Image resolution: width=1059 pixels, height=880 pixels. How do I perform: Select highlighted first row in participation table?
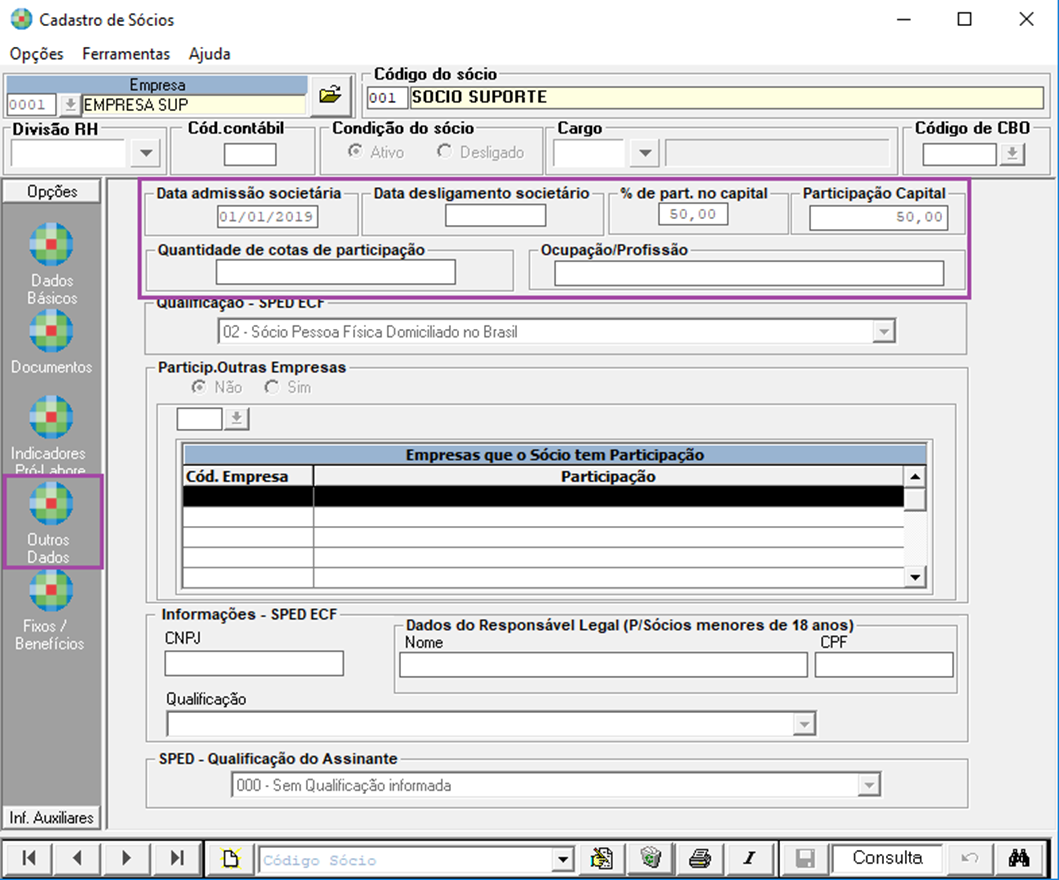tap(544, 496)
